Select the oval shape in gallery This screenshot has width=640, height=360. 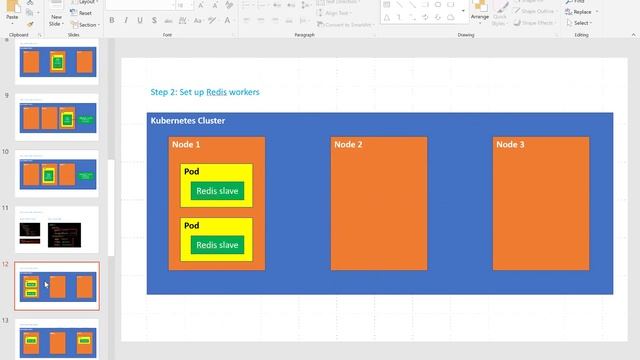coord(438,4)
